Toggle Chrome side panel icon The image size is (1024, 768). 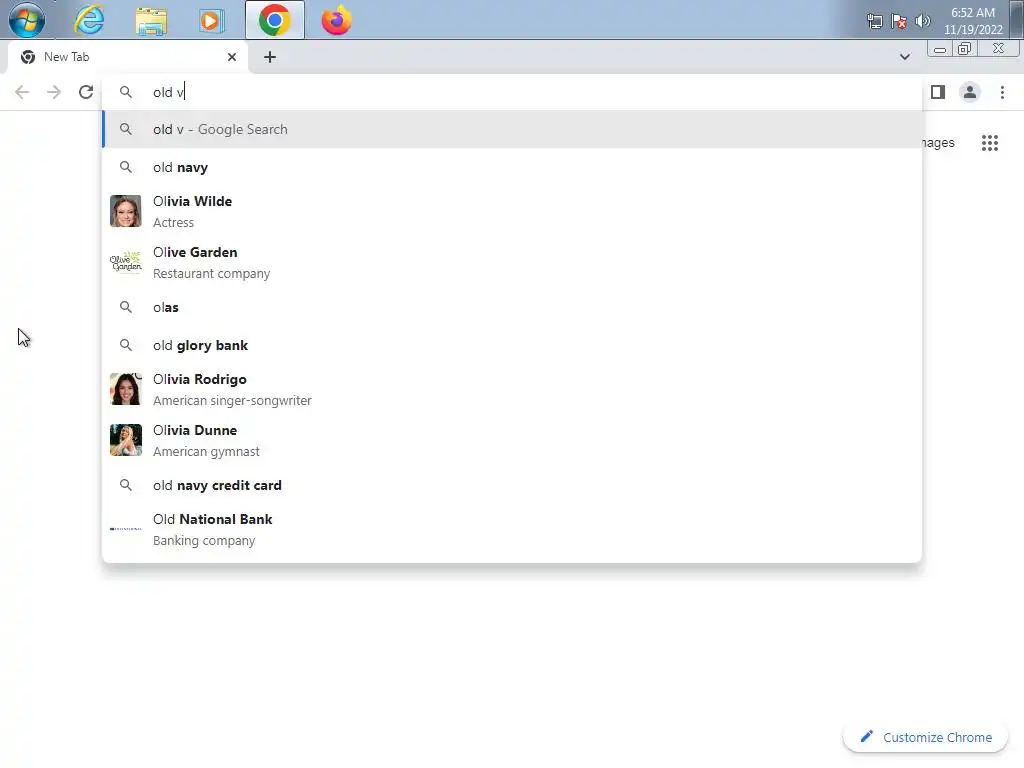click(938, 92)
